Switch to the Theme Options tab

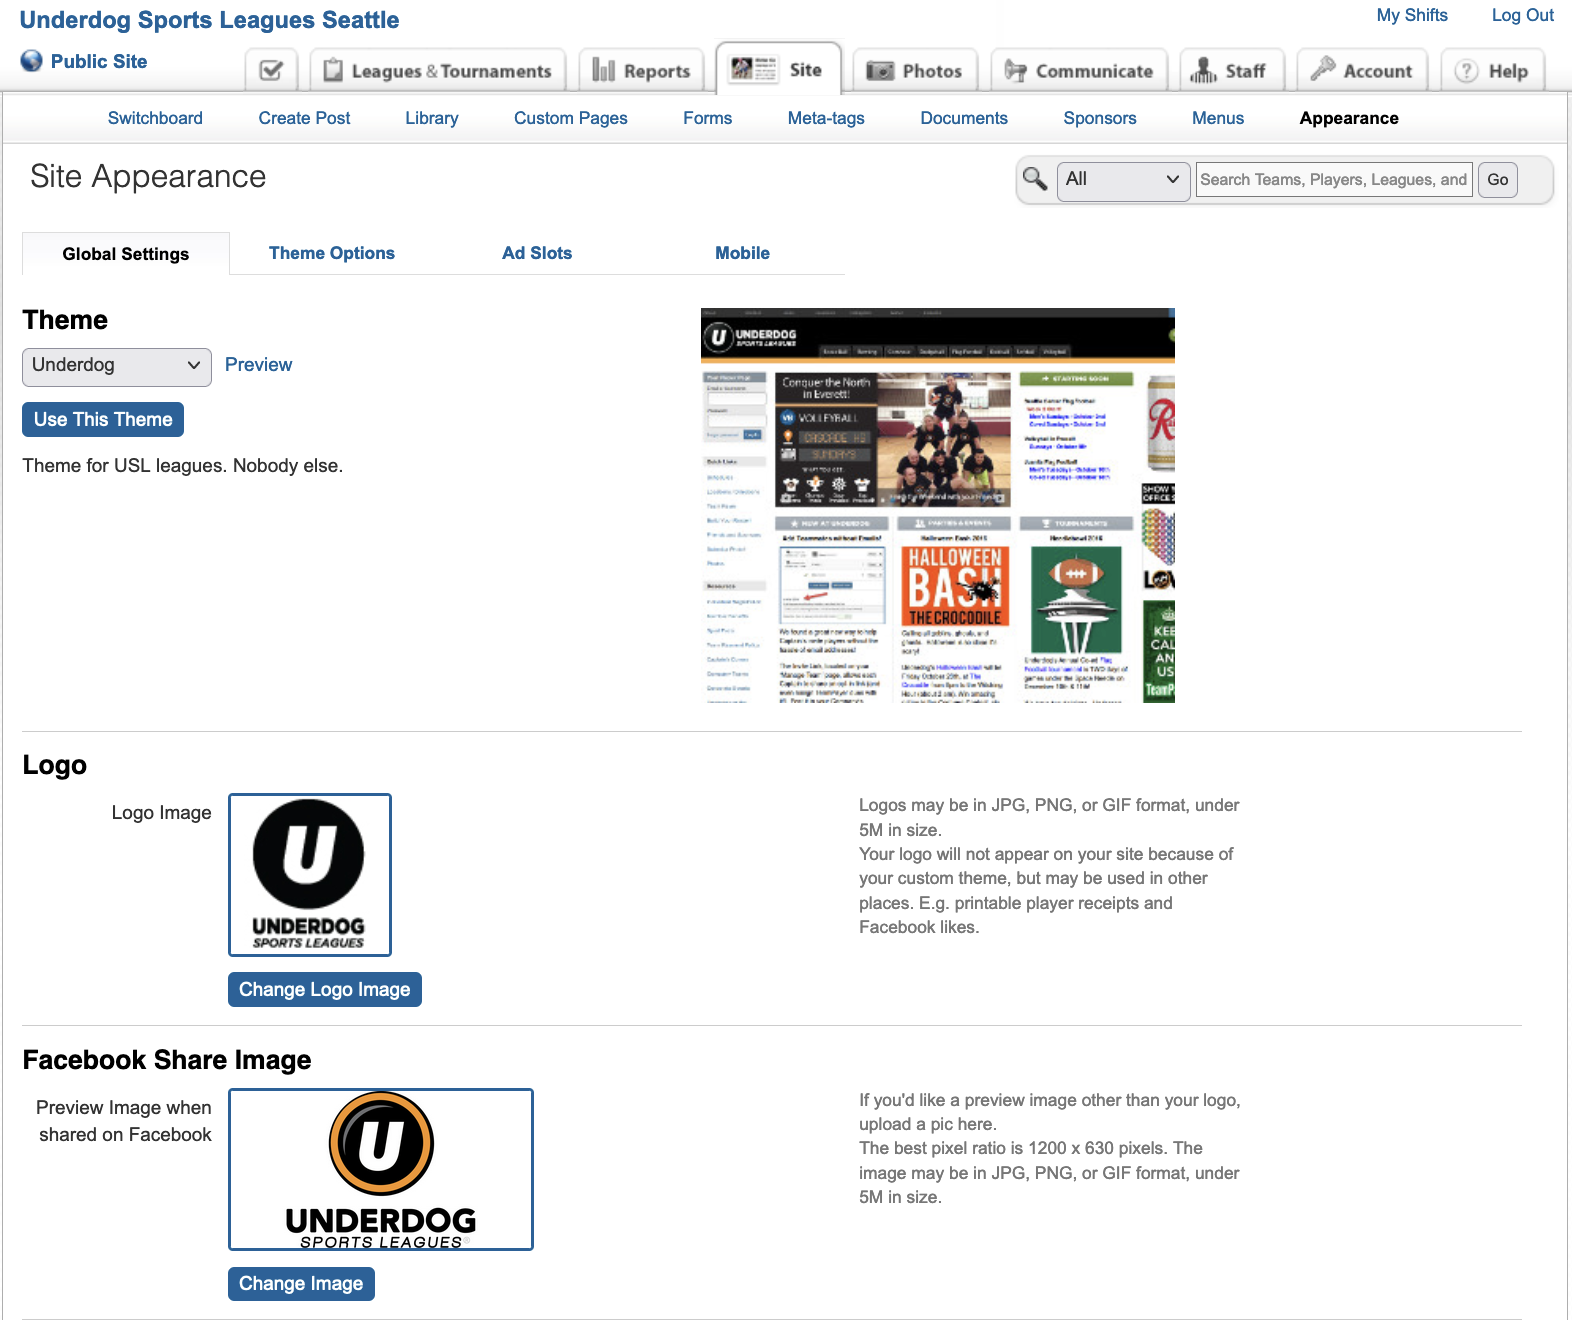[x=332, y=253]
